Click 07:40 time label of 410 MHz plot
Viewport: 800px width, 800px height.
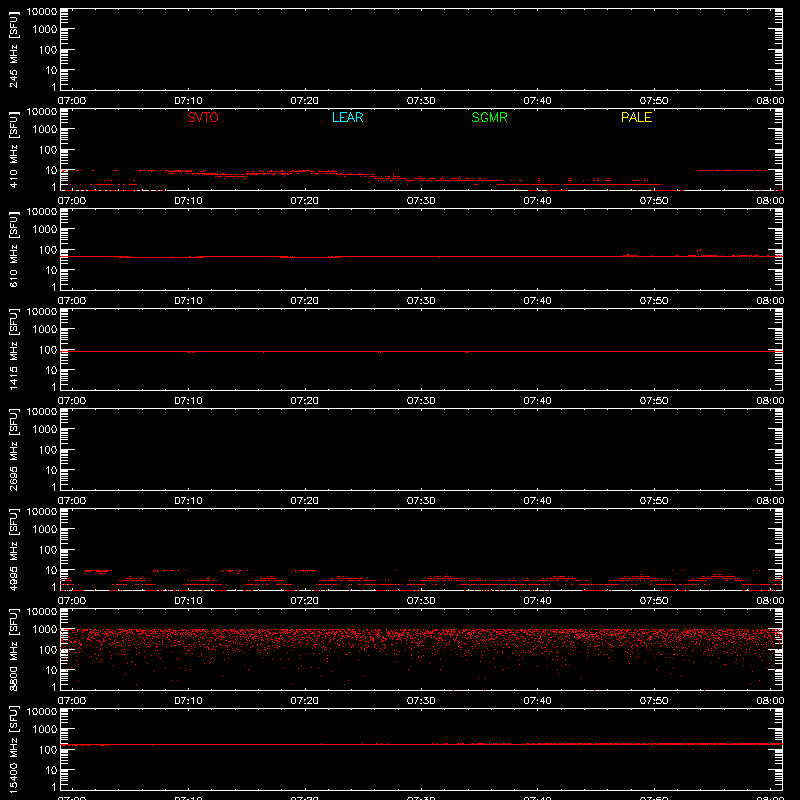coord(537,201)
